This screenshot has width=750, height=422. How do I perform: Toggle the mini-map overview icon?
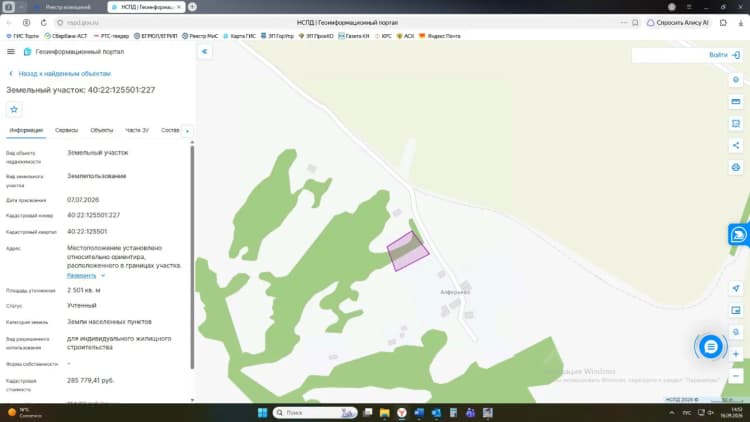tap(736, 311)
